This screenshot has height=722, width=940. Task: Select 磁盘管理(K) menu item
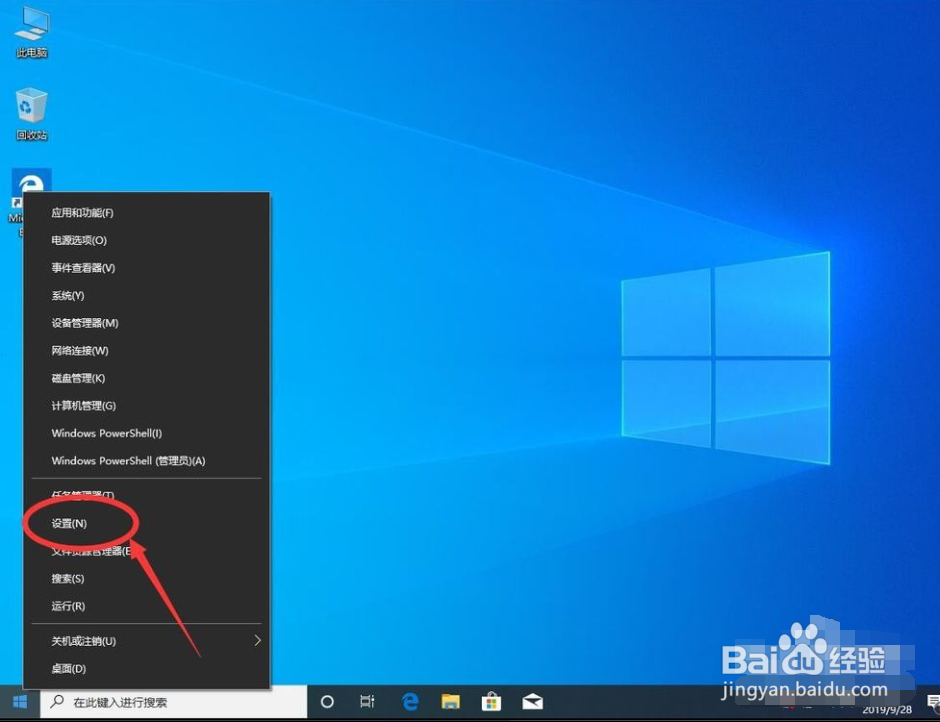tap(147, 378)
